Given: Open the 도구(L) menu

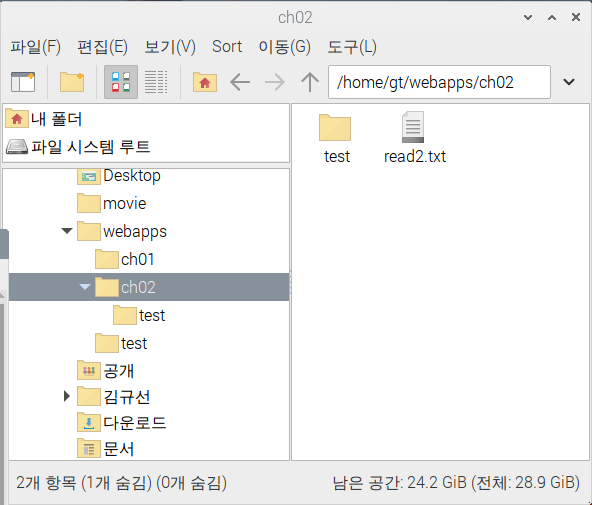Looking at the screenshot, I should [352, 47].
